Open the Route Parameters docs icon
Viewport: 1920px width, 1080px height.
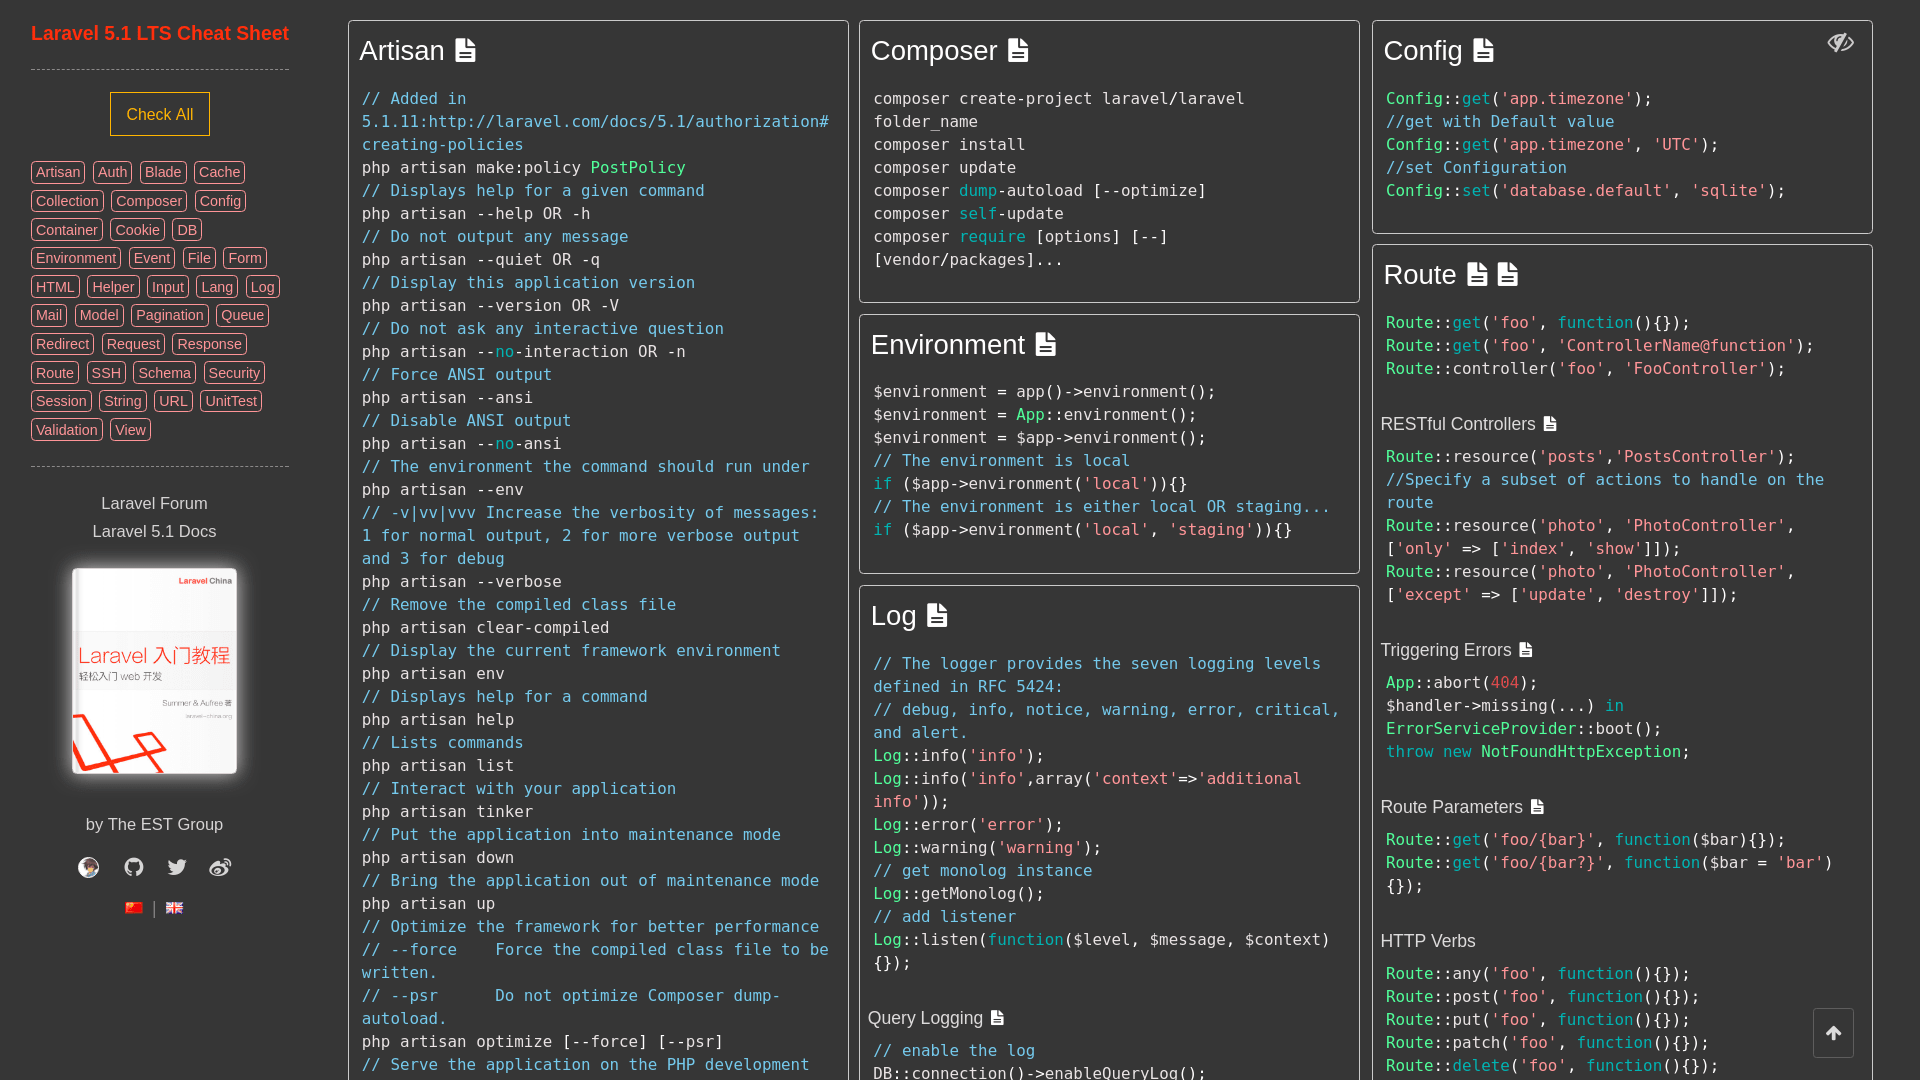pos(1538,807)
